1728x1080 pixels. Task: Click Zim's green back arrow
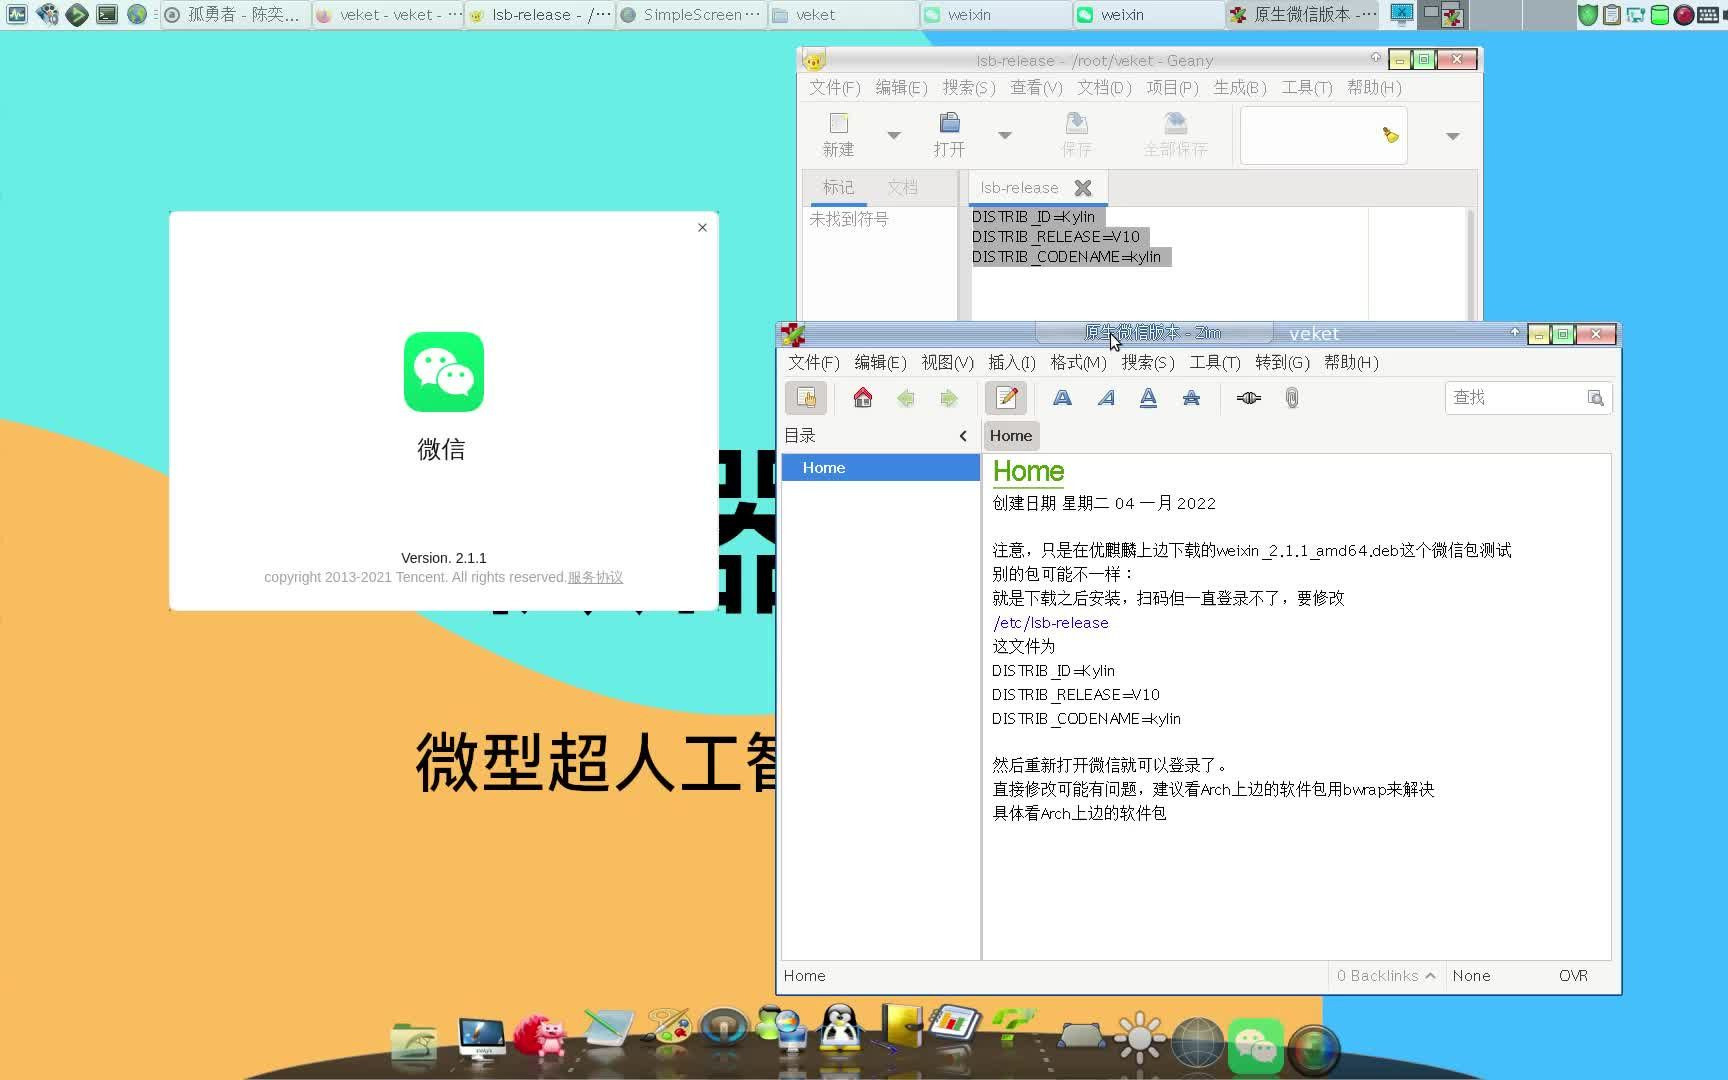click(x=906, y=398)
